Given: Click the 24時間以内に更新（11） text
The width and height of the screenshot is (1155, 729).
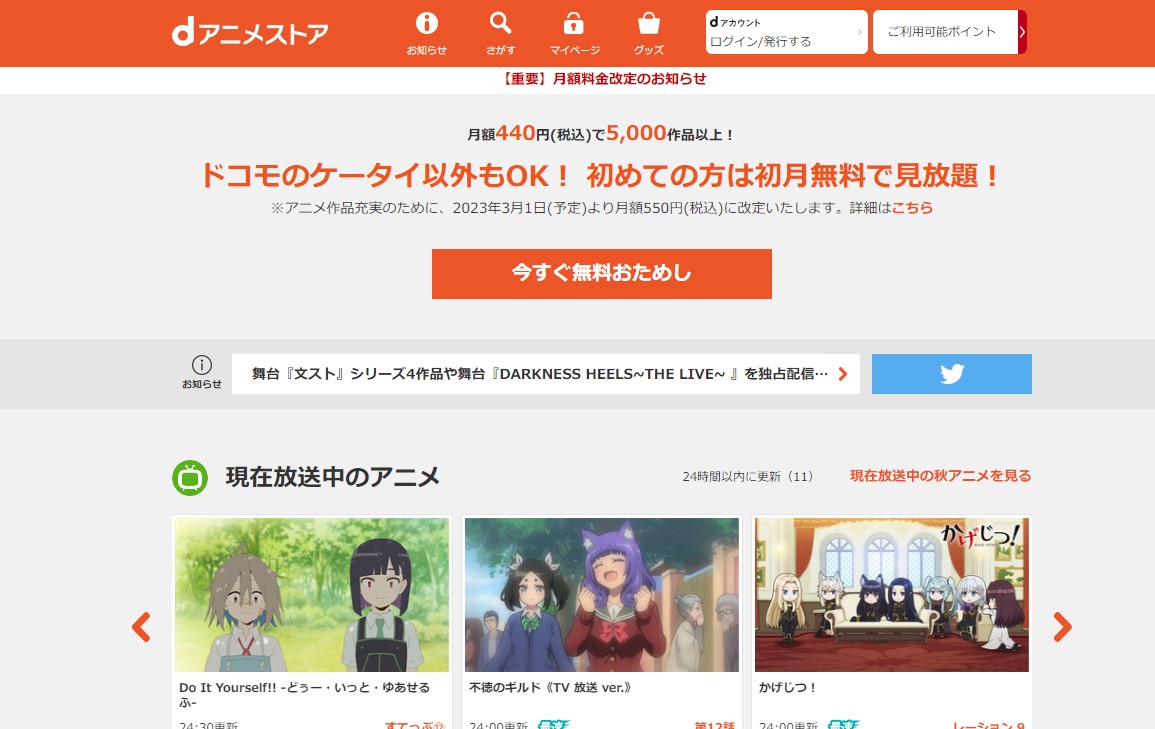Looking at the screenshot, I should 748,476.
